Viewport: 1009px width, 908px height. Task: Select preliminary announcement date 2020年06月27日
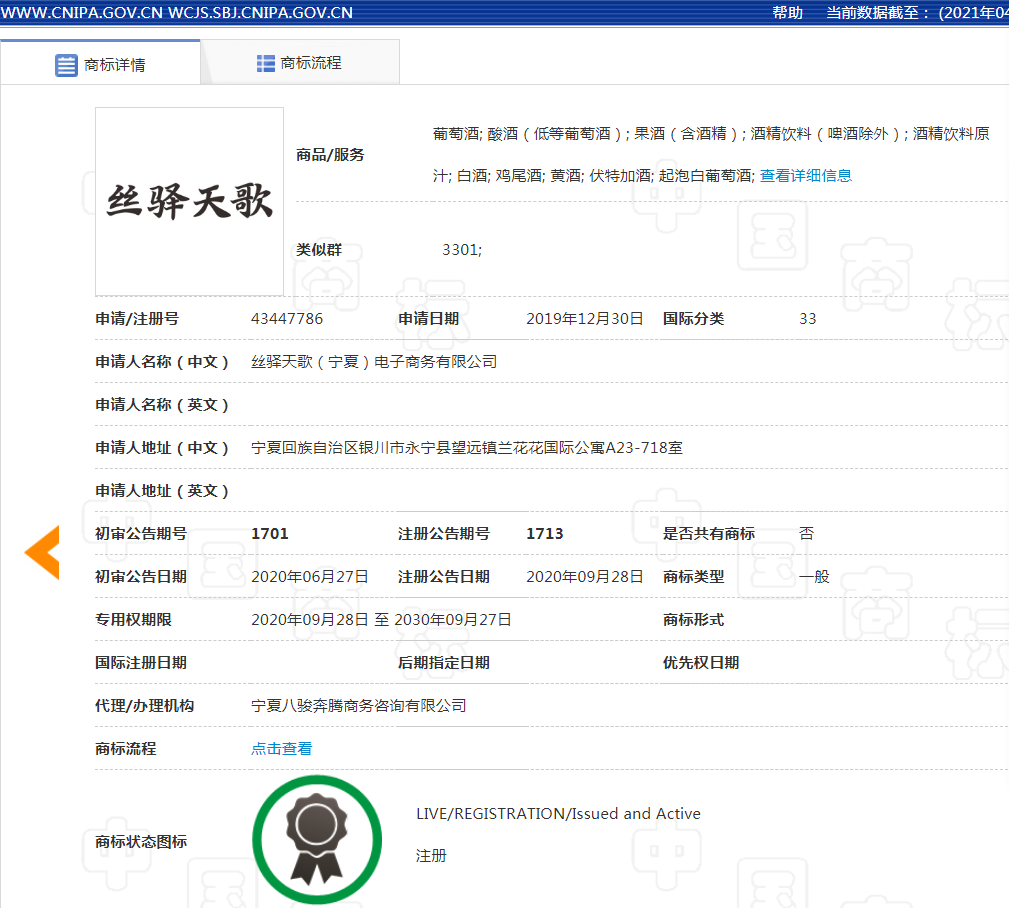tap(310, 577)
